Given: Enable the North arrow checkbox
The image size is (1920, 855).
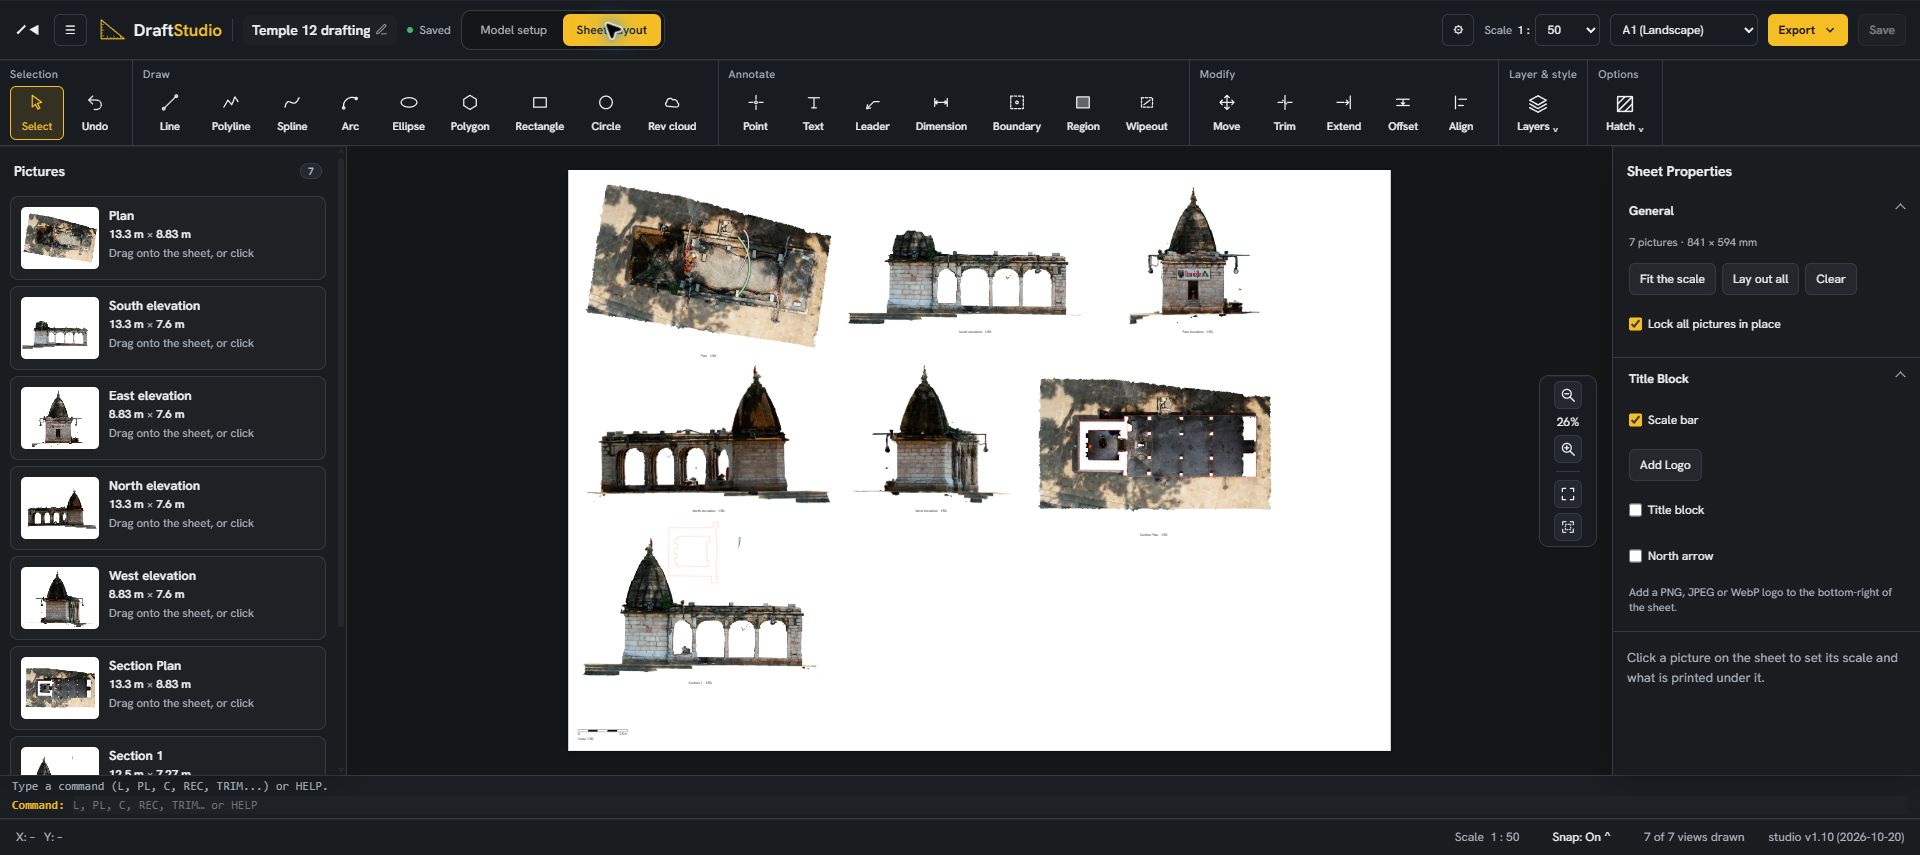Looking at the screenshot, I should (x=1635, y=556).
